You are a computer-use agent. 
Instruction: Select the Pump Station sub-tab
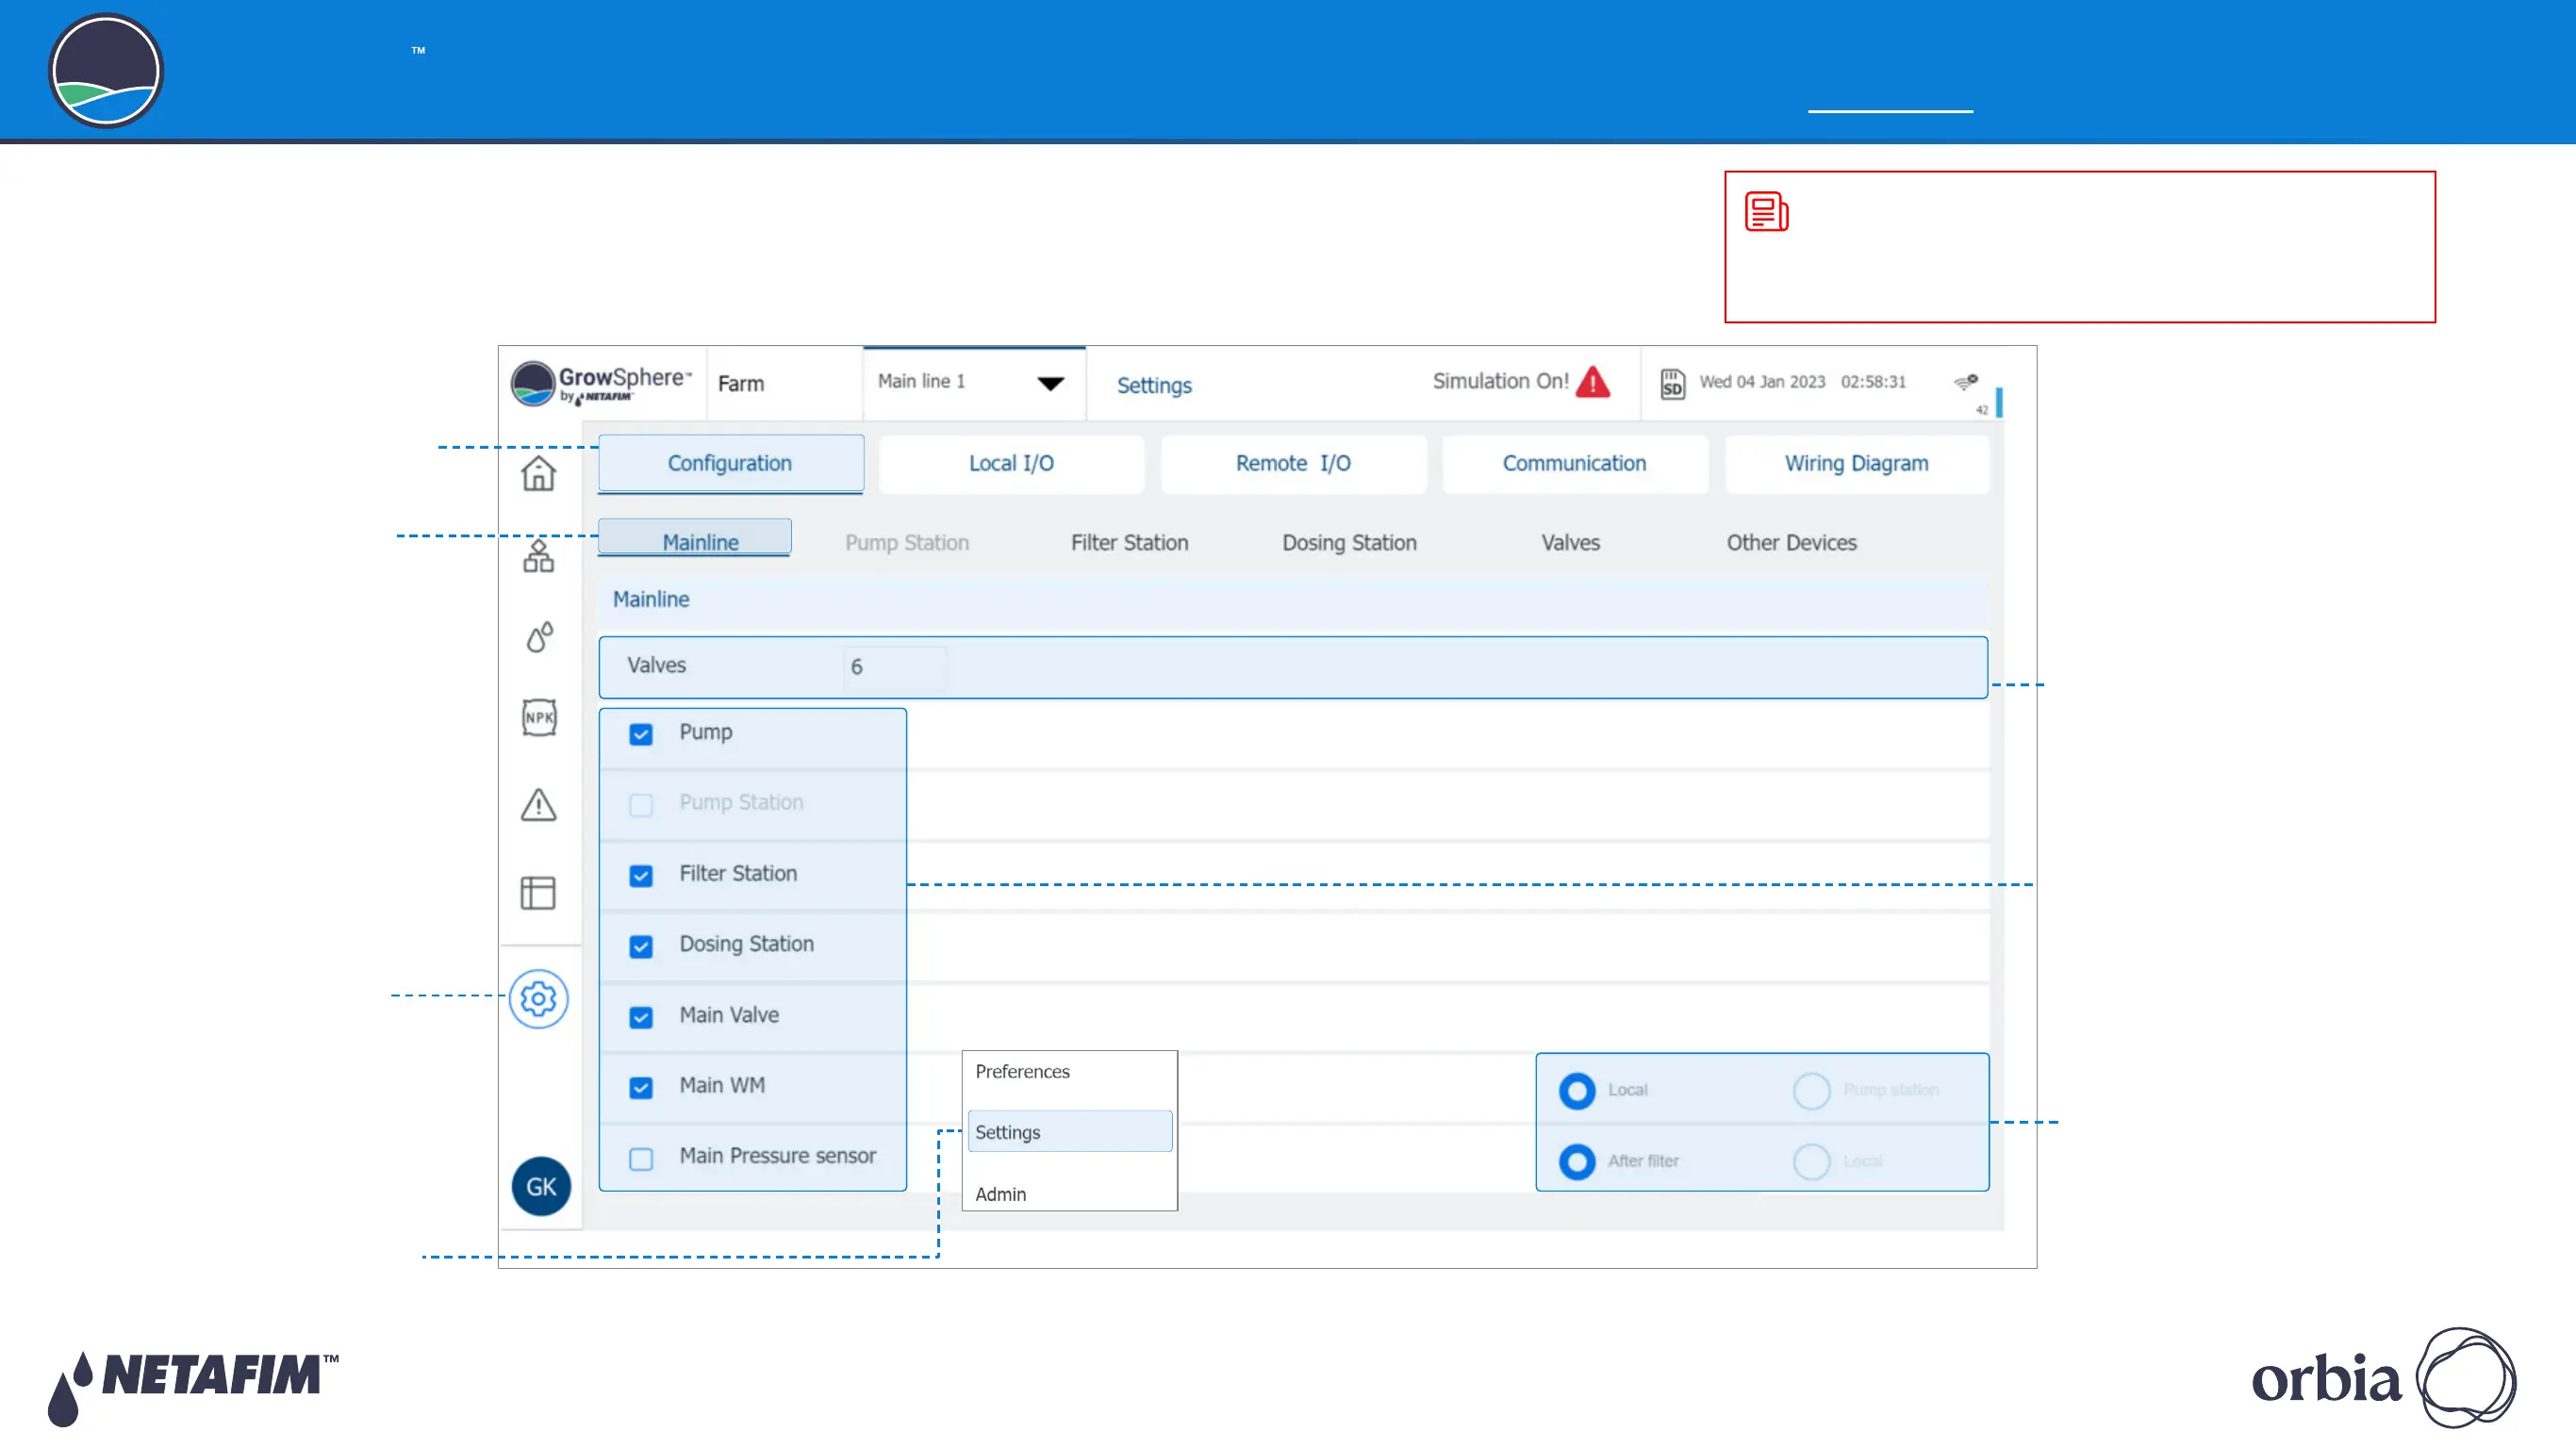coord(907,543)
